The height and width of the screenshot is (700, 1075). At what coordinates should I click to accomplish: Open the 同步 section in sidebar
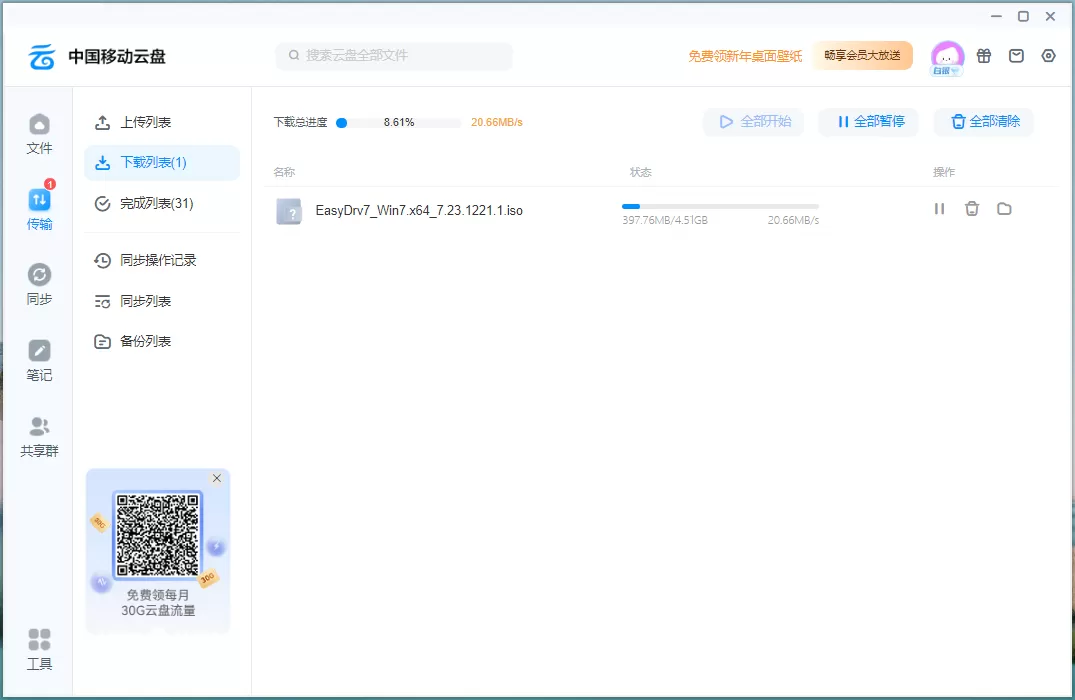pos(38,281)
